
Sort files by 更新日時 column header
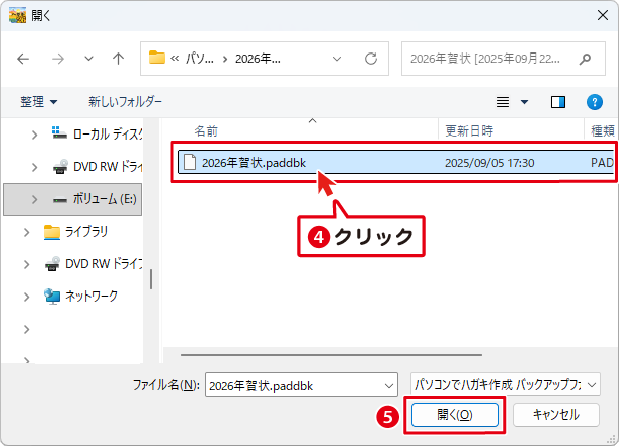[469, 131]
